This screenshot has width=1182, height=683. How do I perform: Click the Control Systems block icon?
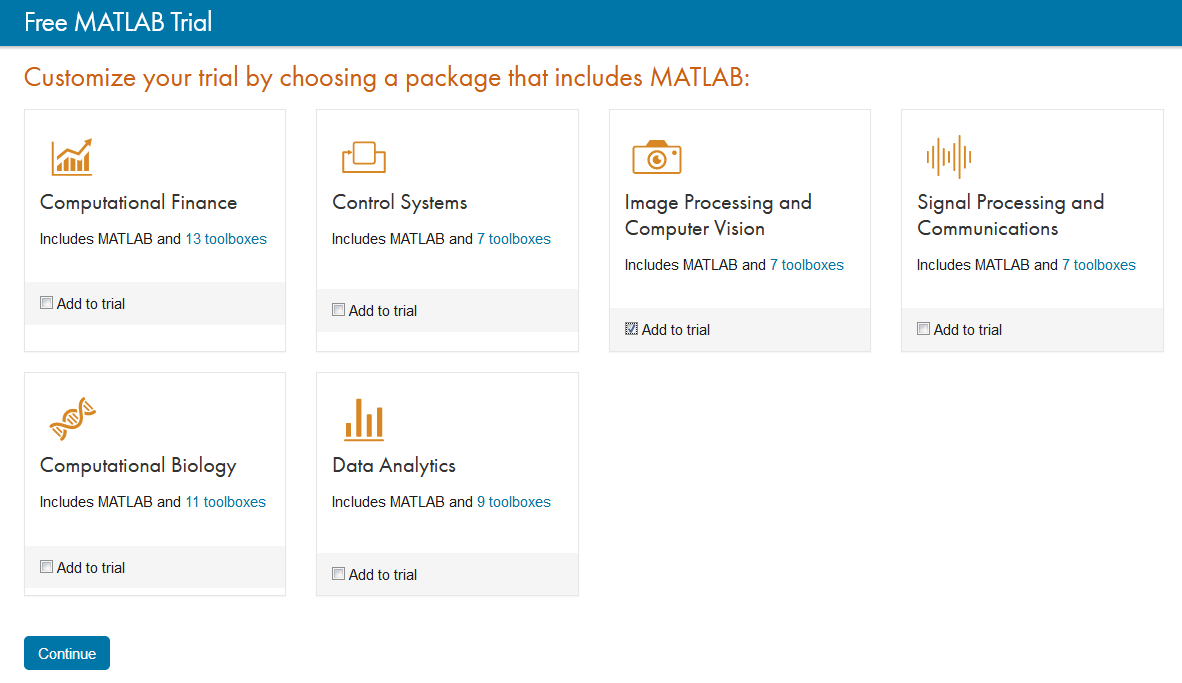364,157
